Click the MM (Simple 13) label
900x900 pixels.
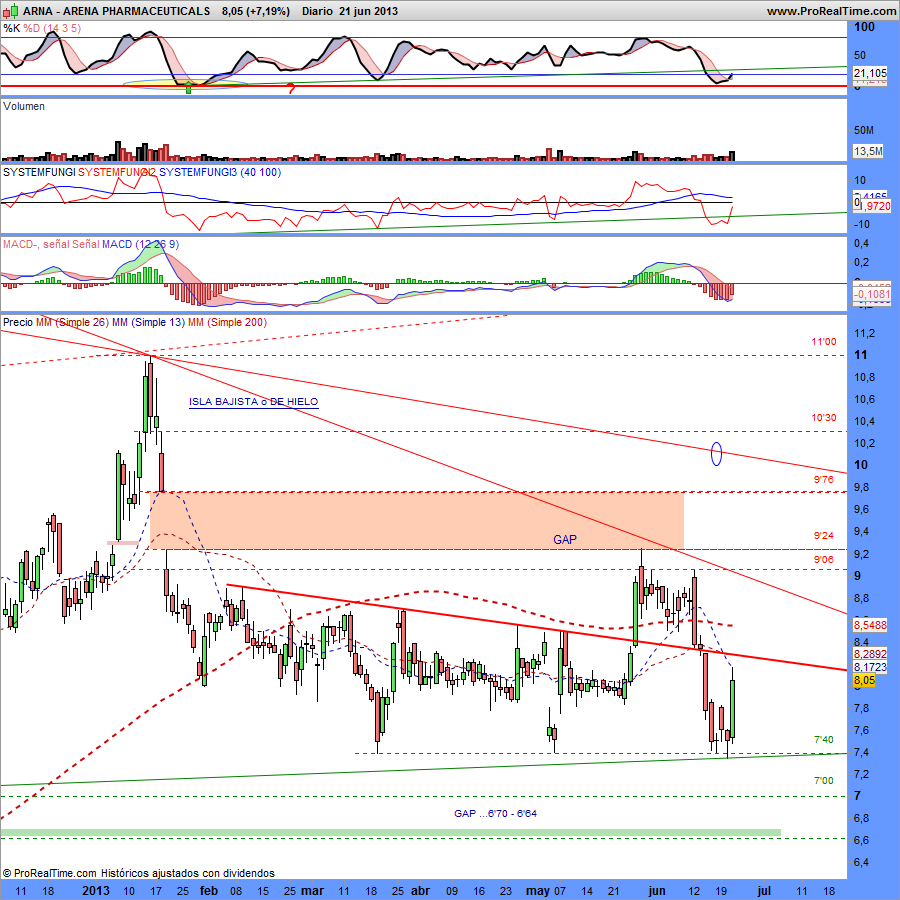(x=148, y=323)
